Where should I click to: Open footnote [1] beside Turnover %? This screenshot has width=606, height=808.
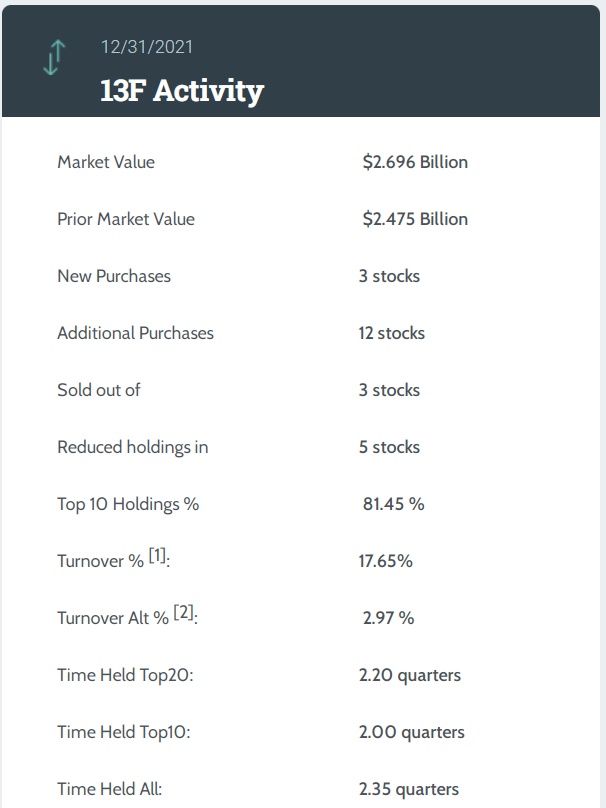click(158, 556)
